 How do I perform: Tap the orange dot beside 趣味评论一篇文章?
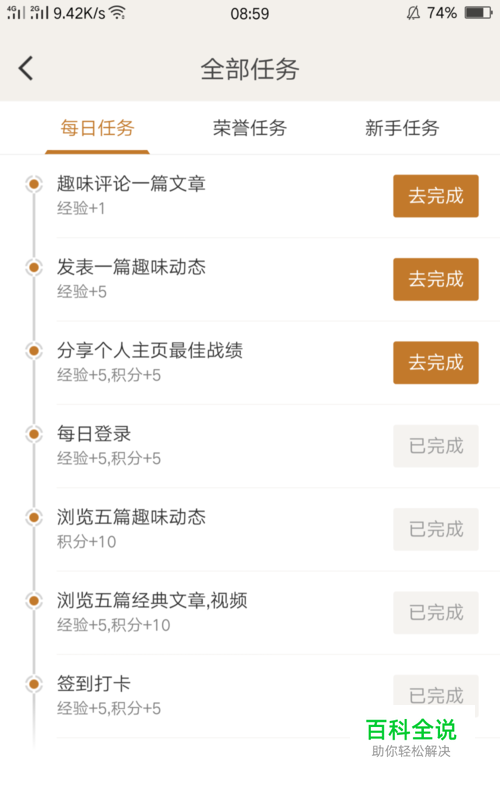click(x=34, y=184)
